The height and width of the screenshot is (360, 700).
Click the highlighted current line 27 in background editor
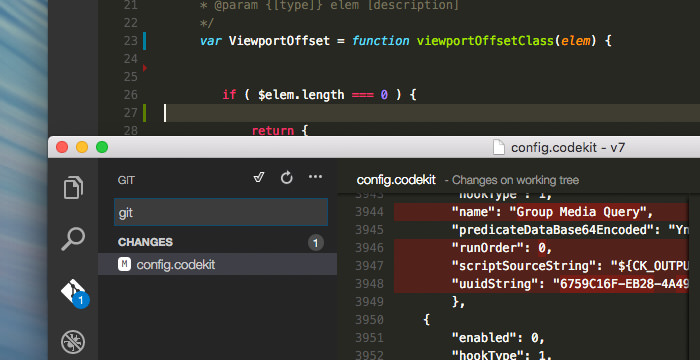431,113
